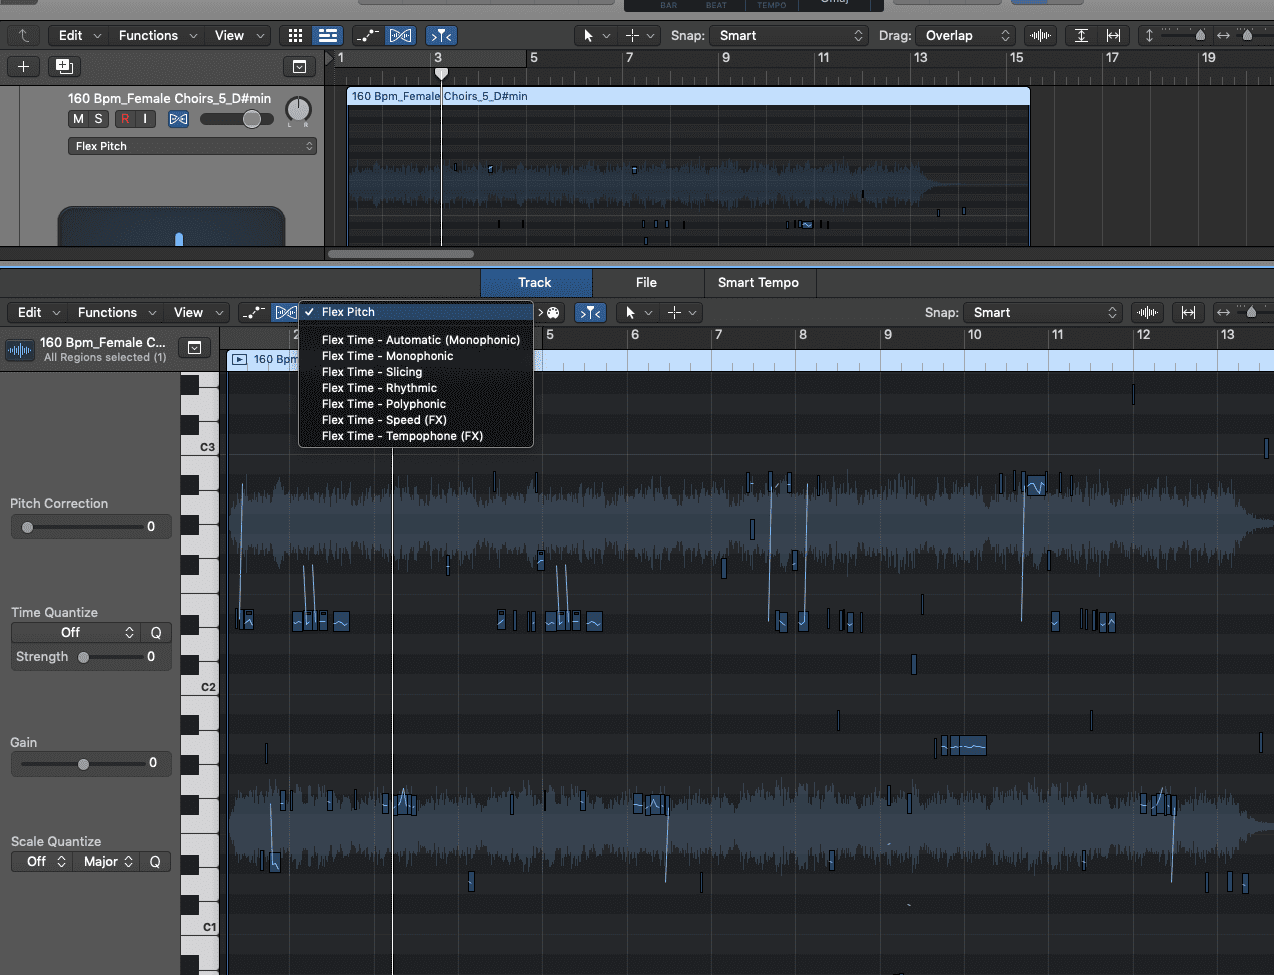
Task: Toggle automation icon in the editor toolbar
Action: click(254, 312)
